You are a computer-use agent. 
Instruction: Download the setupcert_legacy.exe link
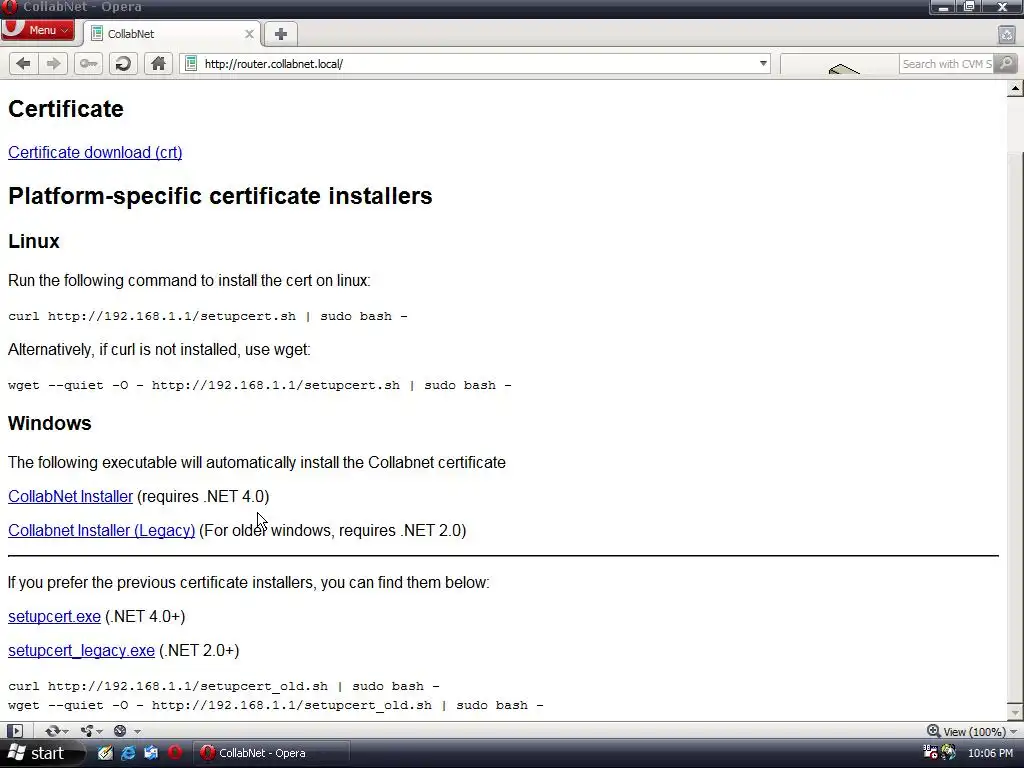pyautogui.click(x=81, y=650)
